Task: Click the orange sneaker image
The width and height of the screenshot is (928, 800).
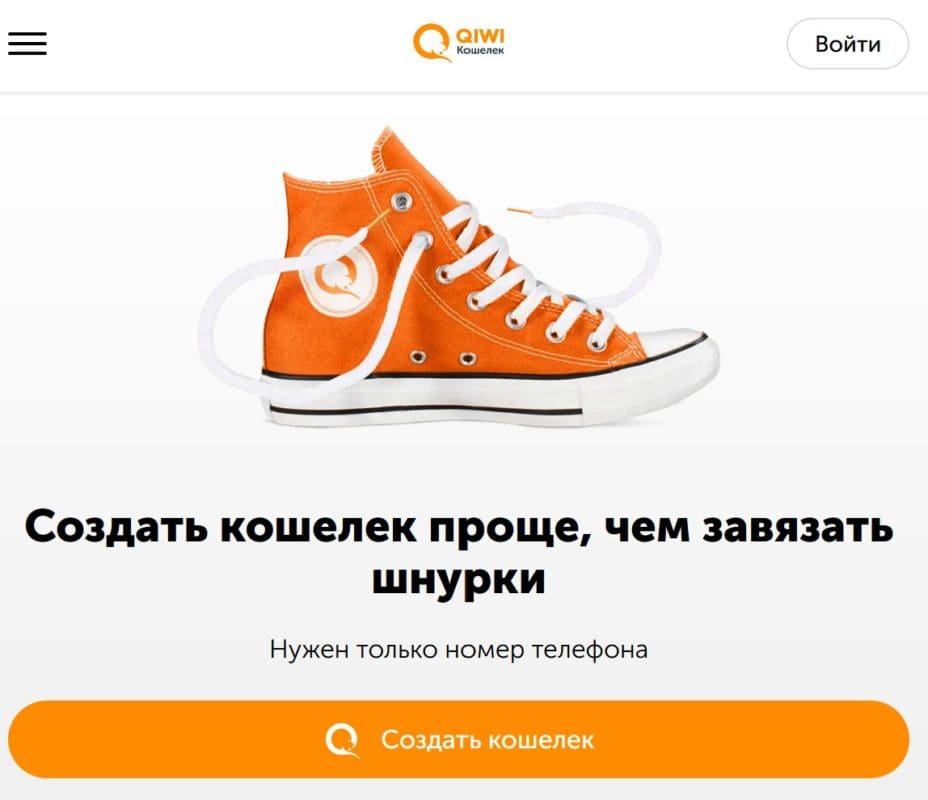Action: point(459,276)
